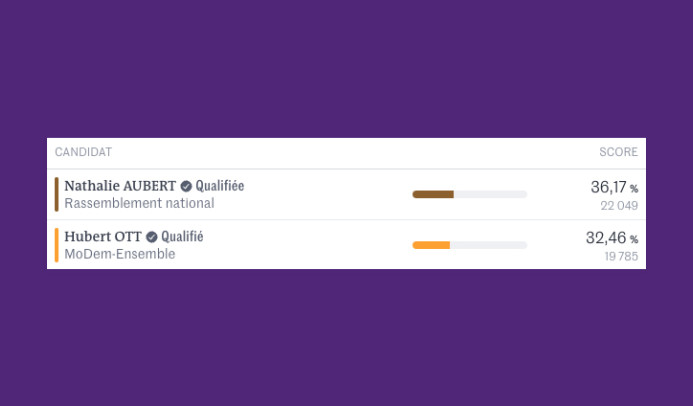Click the Qualifié status label for OTT
Viewport: 693px width, 406px height.
coord(182,237)
